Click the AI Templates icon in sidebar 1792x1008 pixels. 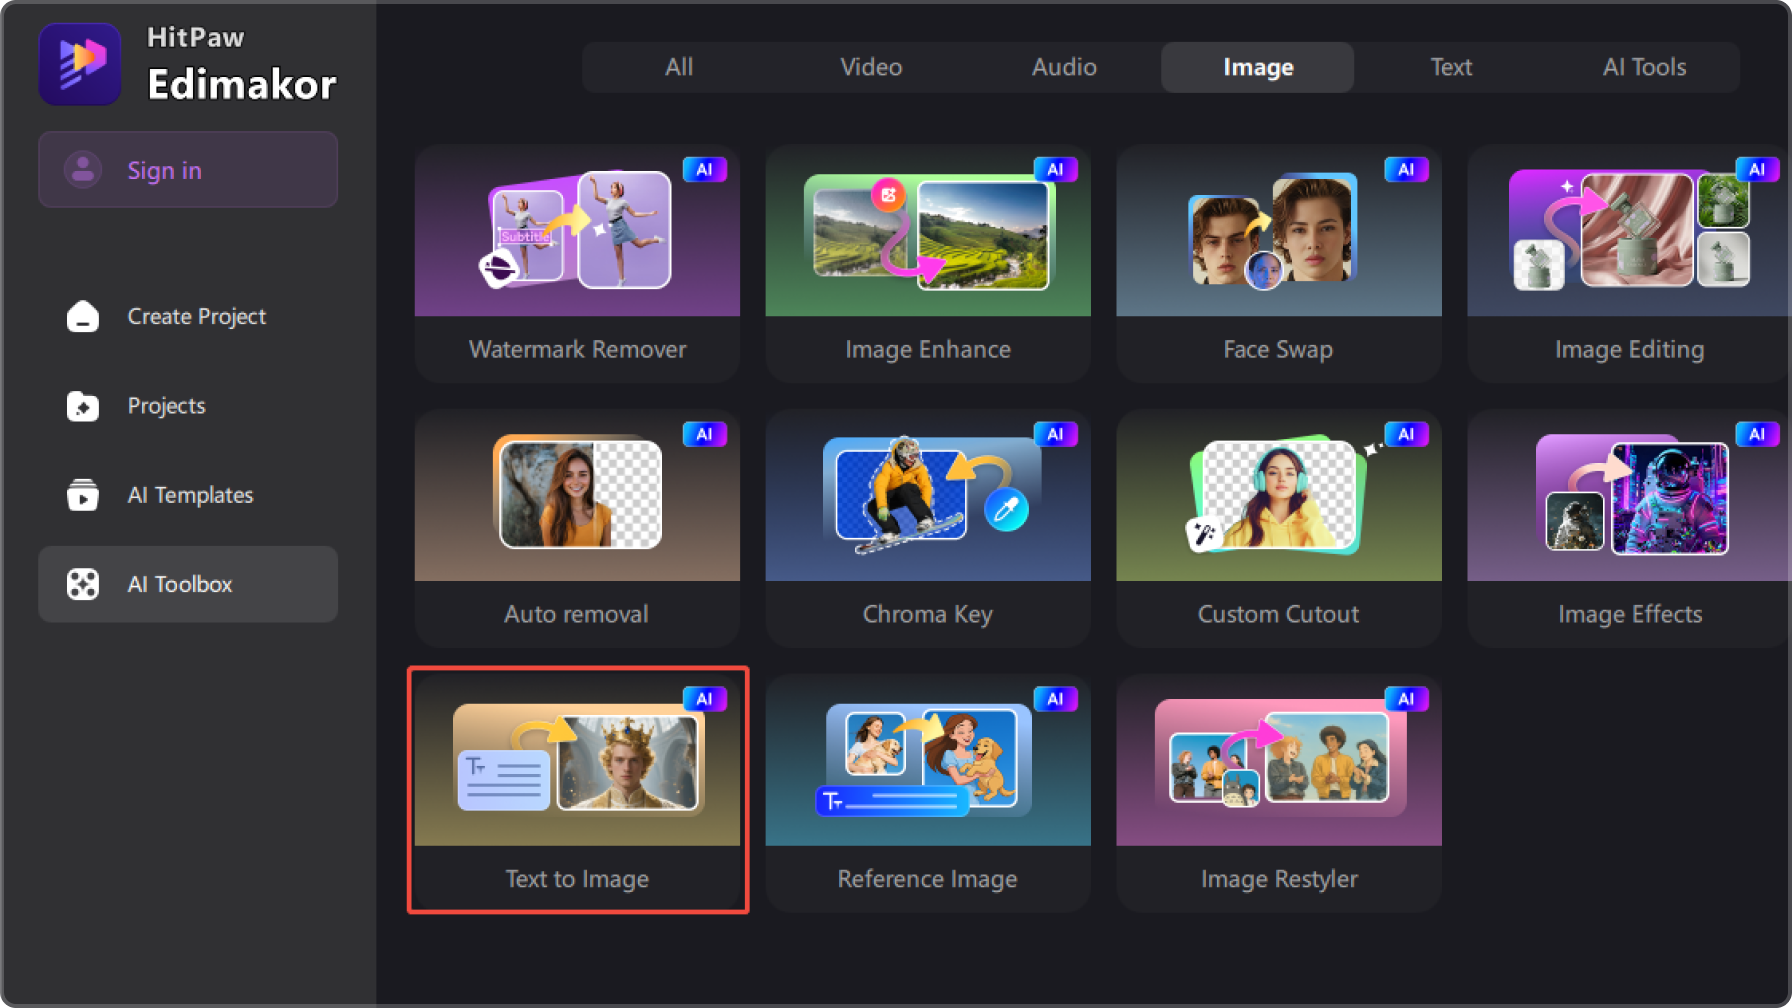[83, 495]
